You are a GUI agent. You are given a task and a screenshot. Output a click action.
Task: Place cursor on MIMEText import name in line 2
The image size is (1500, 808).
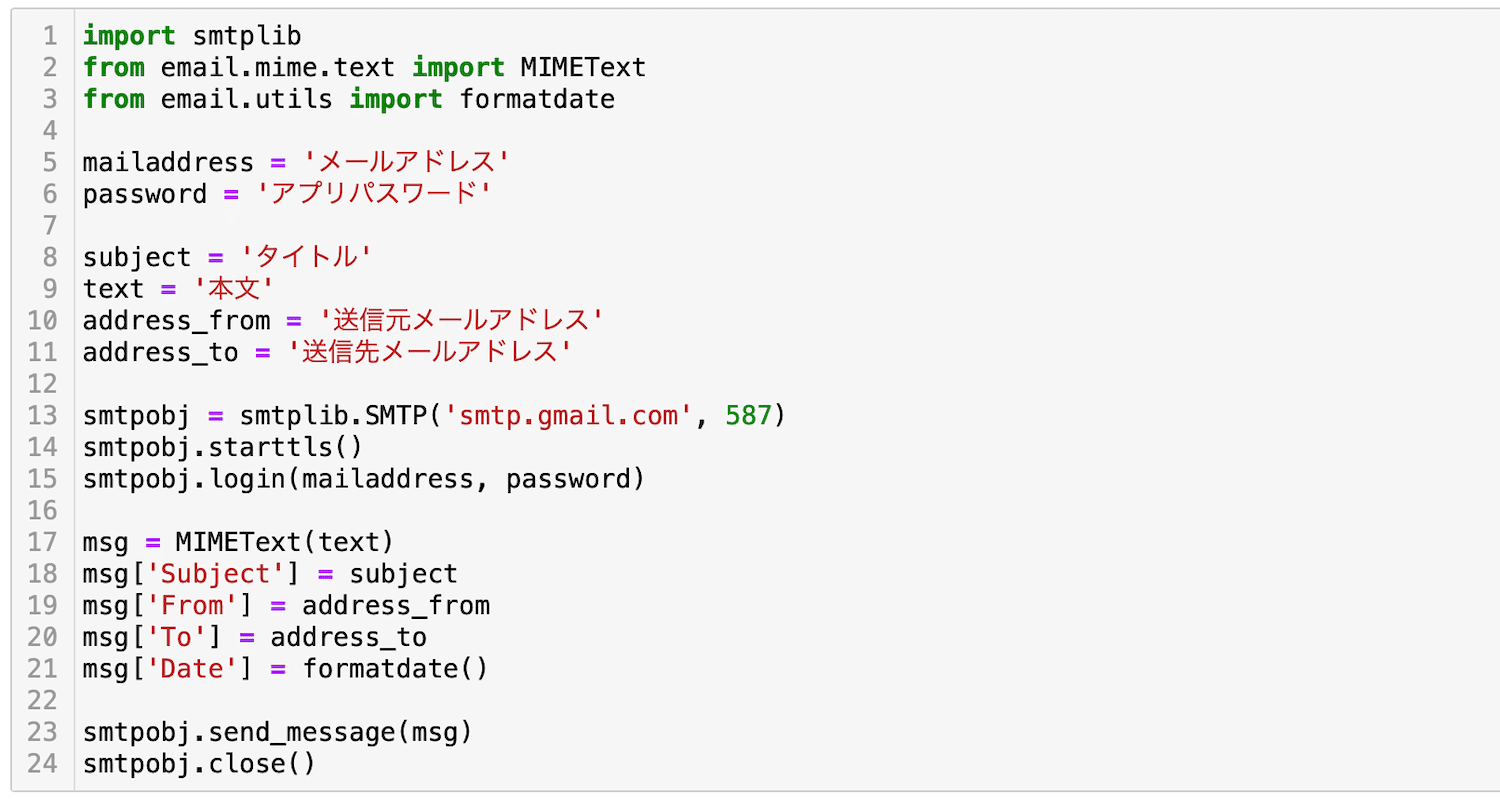tap(583, 68)
